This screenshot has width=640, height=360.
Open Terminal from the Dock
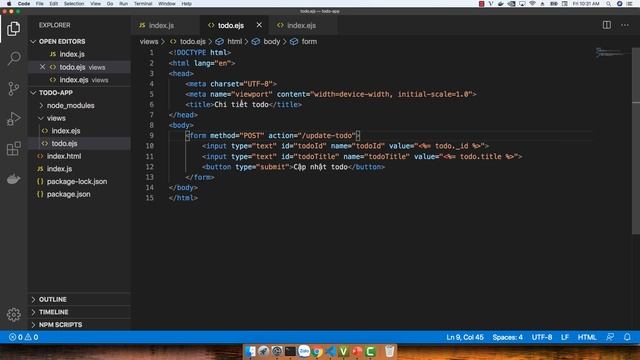point(290,351)
